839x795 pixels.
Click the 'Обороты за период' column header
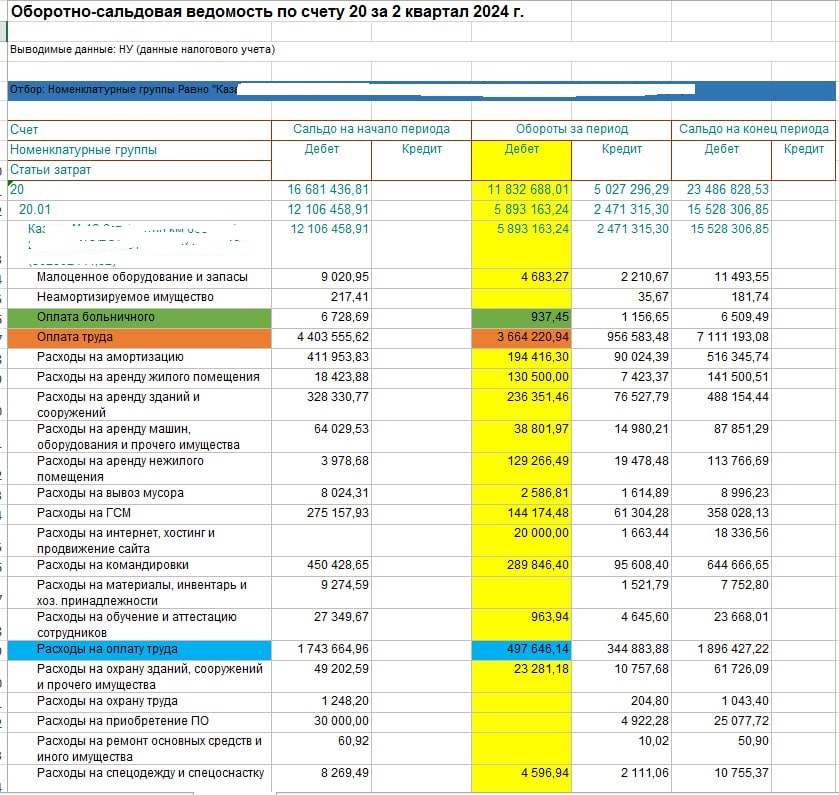tap(571, 129)
